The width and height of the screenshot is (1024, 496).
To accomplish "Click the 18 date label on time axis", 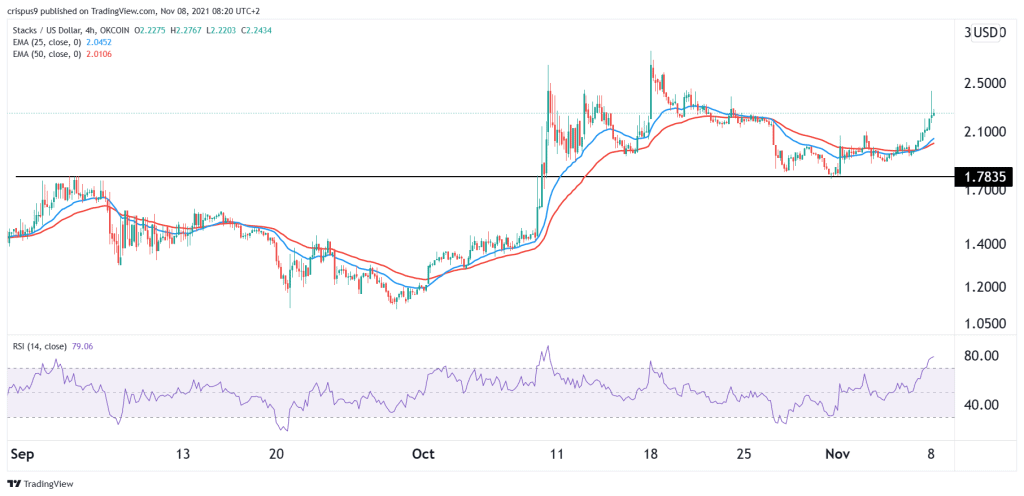I will [649, 454].
